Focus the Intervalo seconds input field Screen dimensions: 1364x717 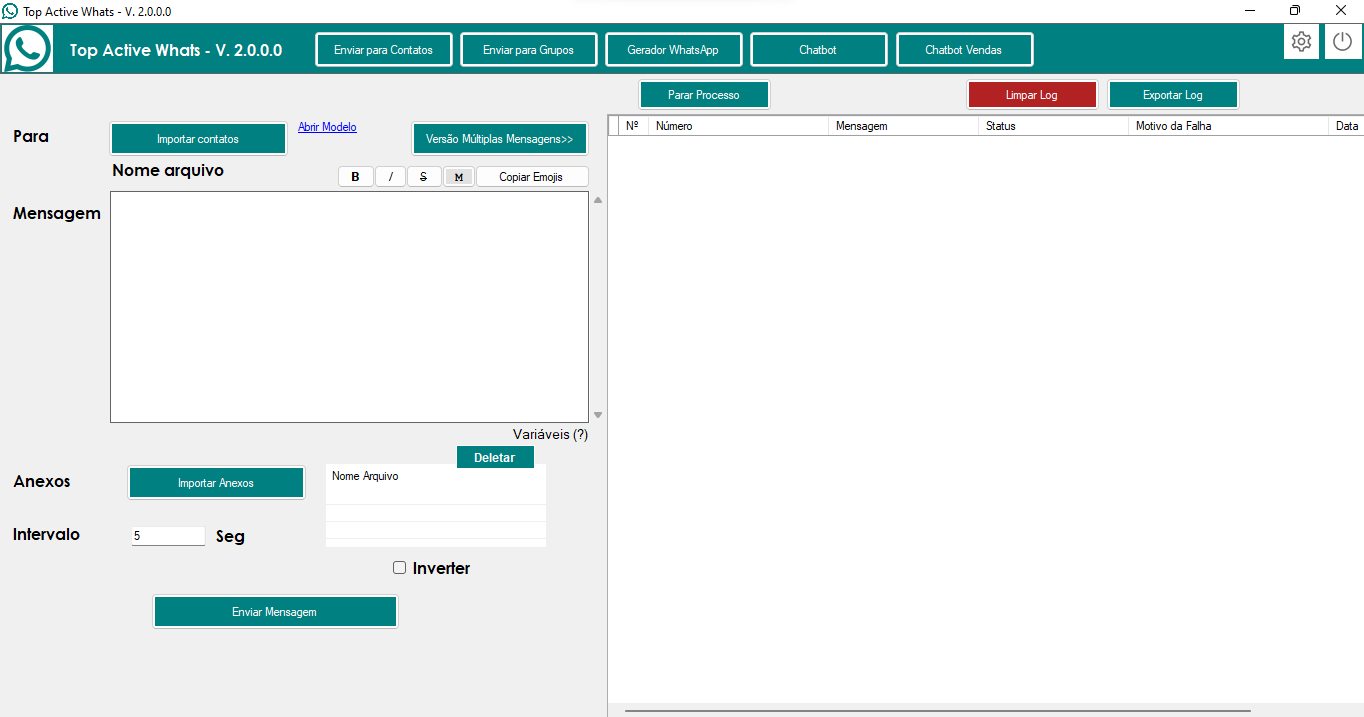[168, 536]
